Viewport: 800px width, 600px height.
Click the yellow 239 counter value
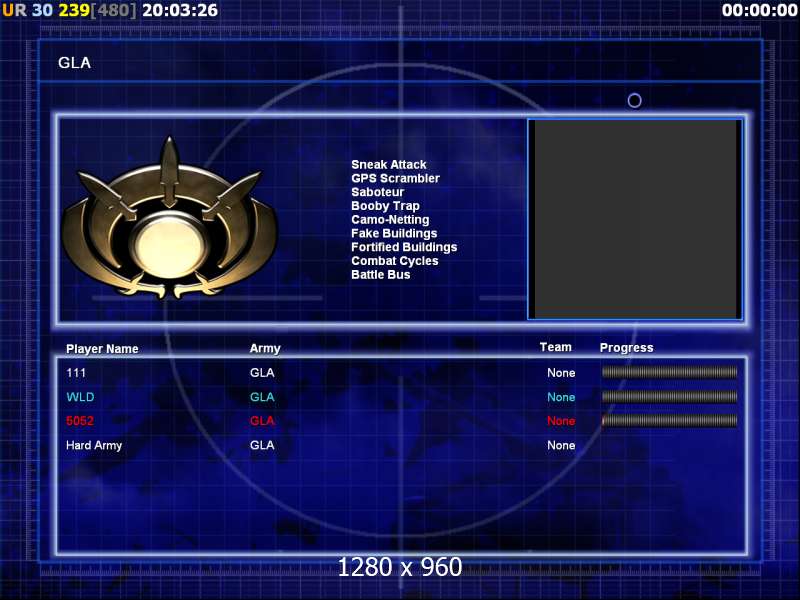click(74, 10)
